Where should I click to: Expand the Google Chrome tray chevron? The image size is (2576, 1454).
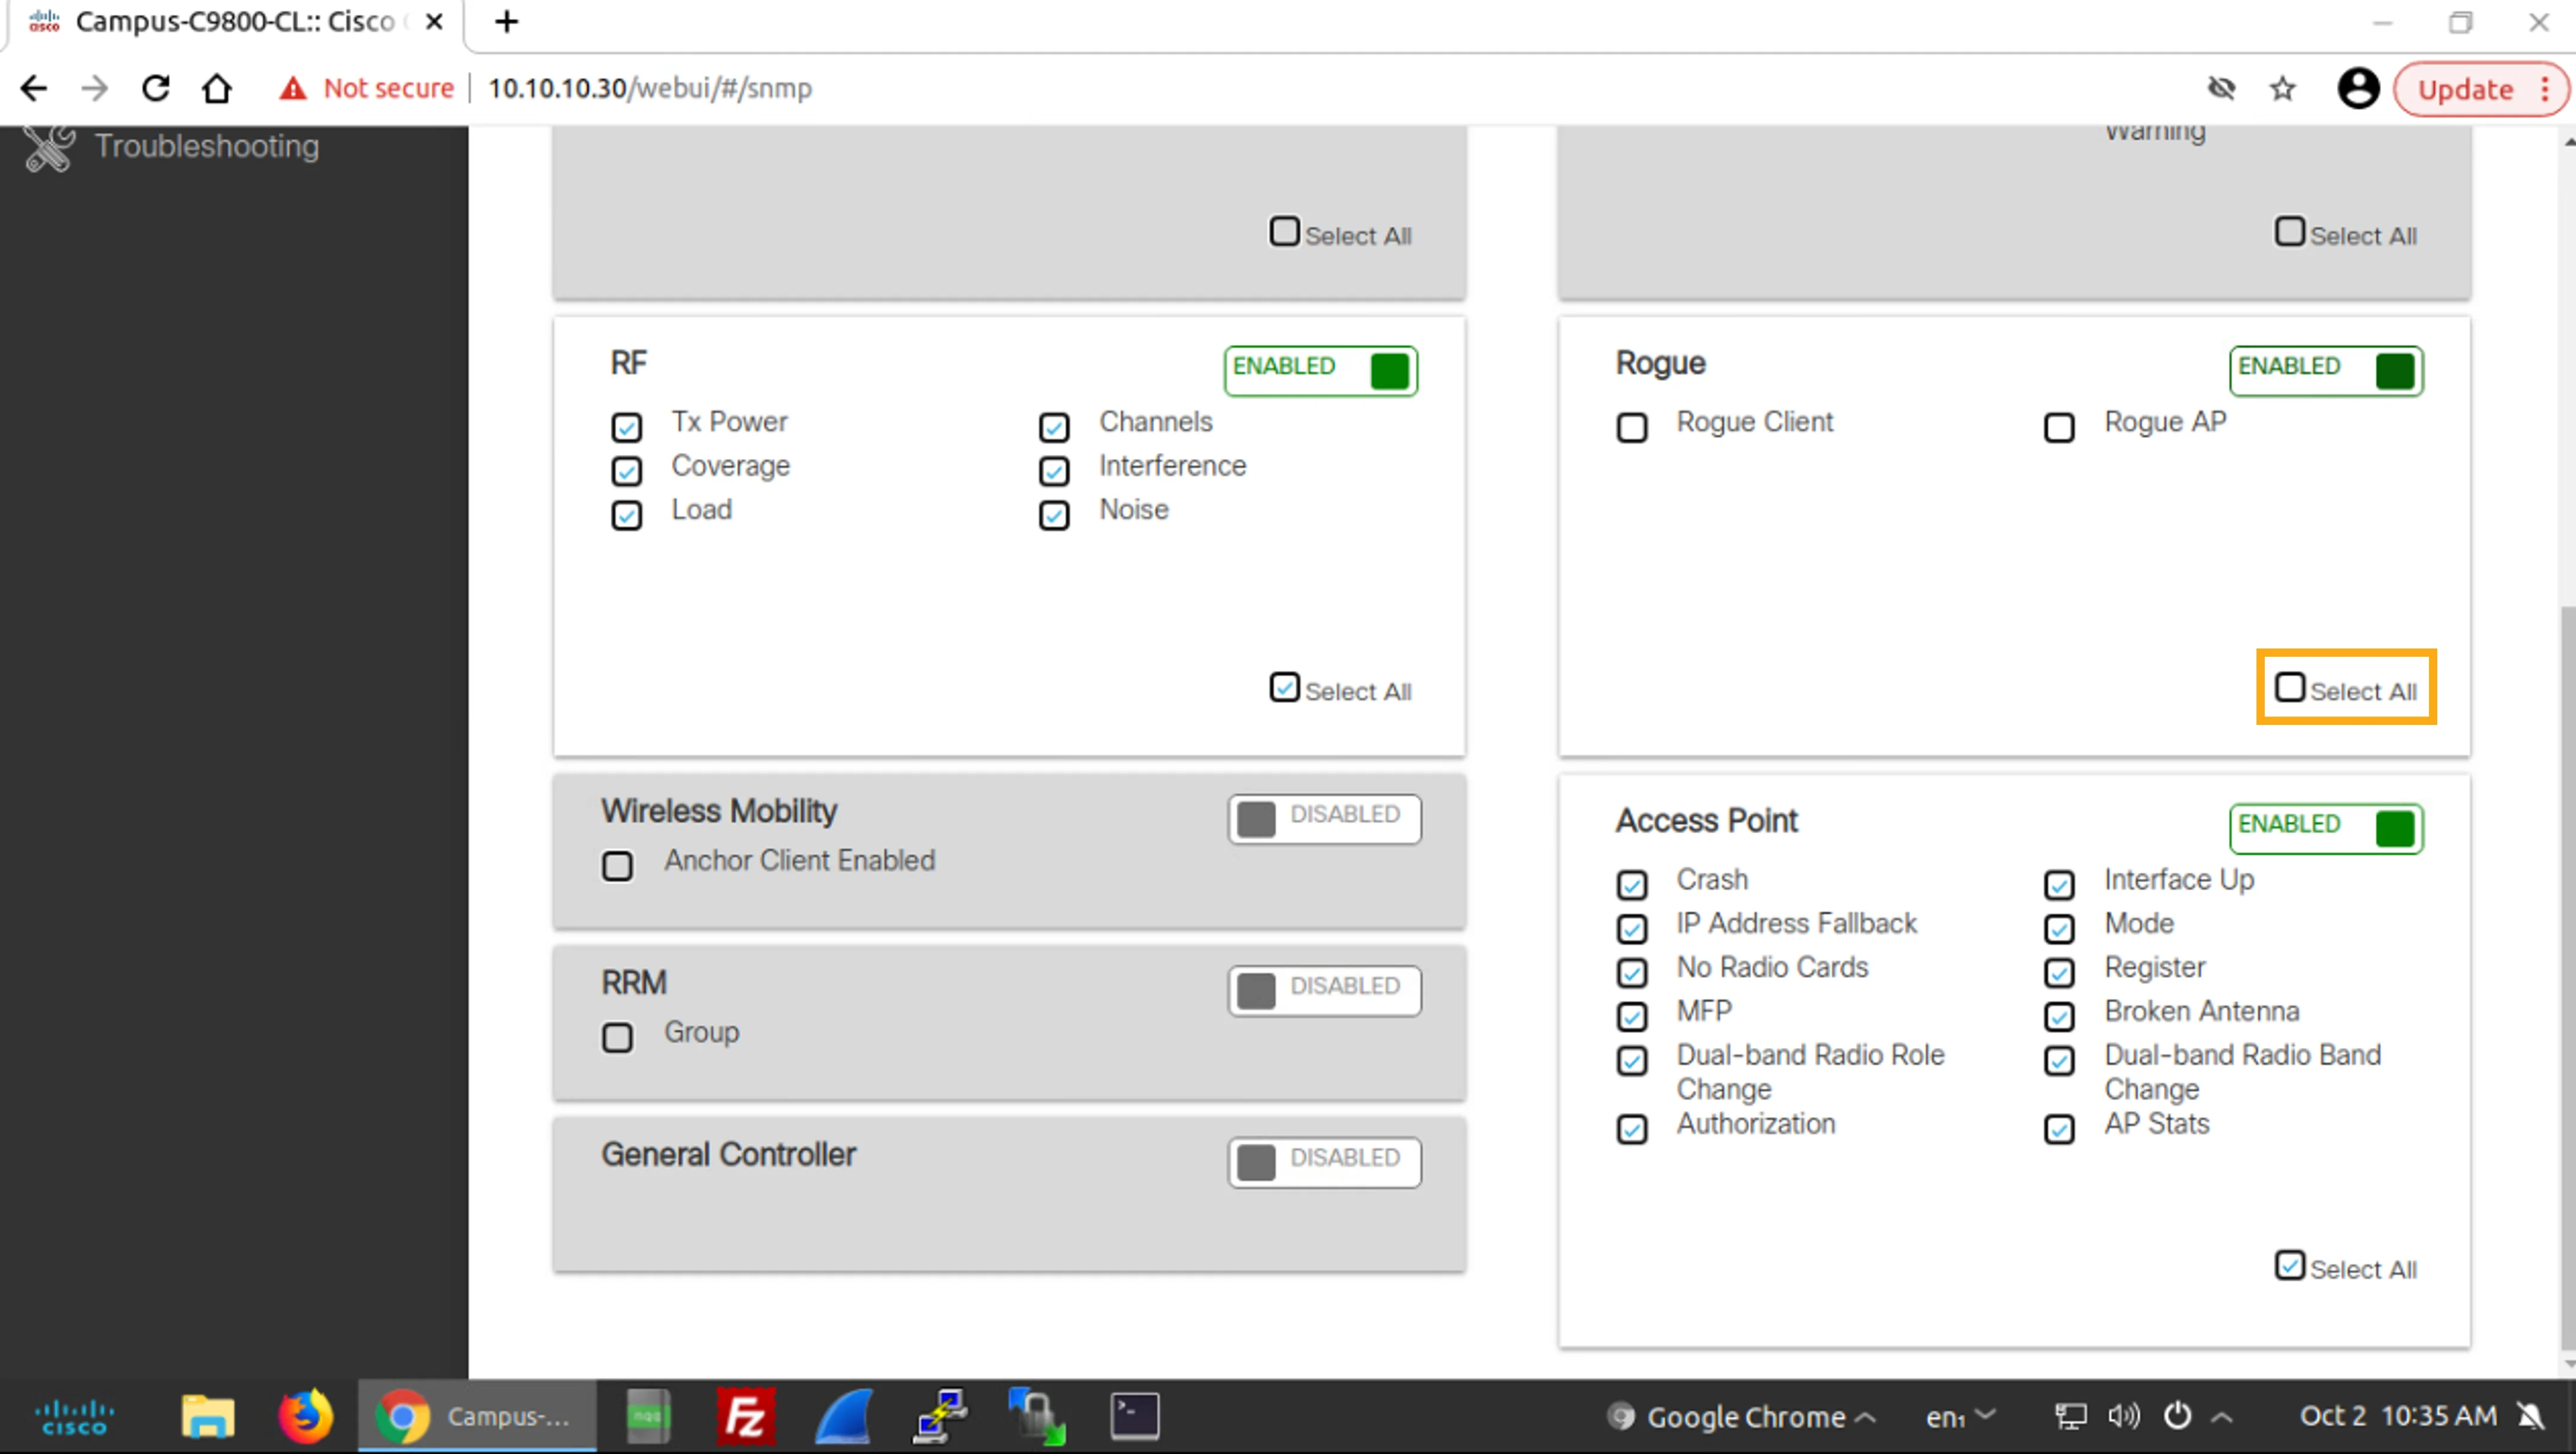coord(1865,1416)
